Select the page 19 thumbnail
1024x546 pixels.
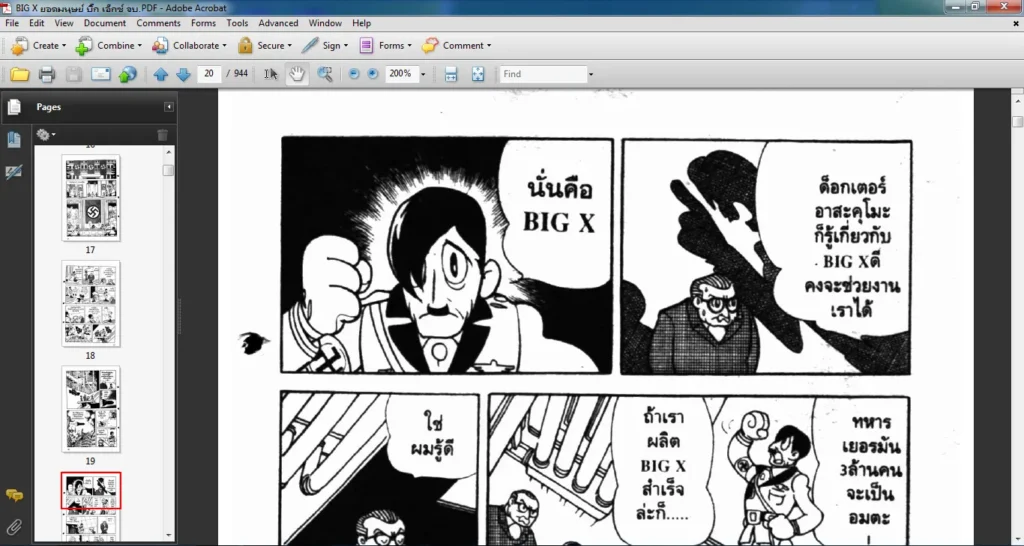(91, 409)
